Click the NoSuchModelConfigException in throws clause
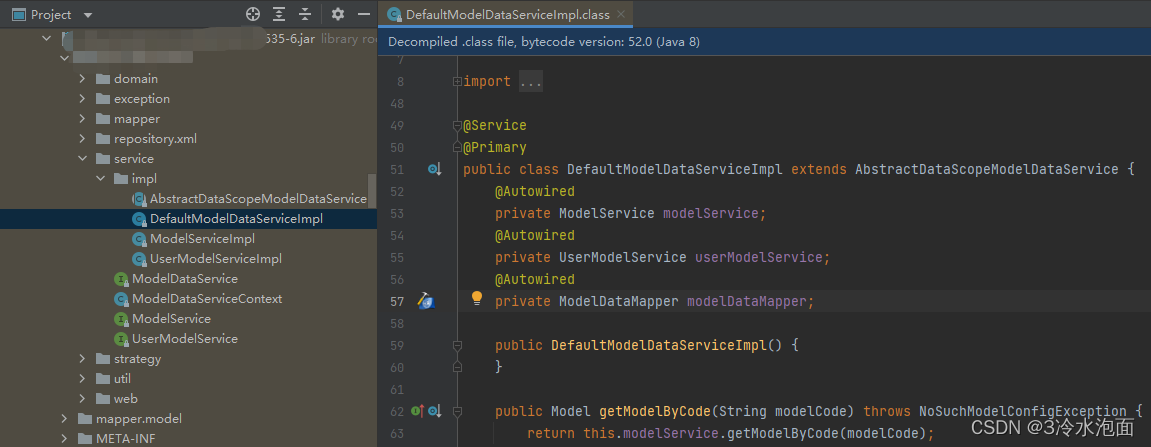The width and height of the screenshot is (1151, 447). tap(1023, 411)
